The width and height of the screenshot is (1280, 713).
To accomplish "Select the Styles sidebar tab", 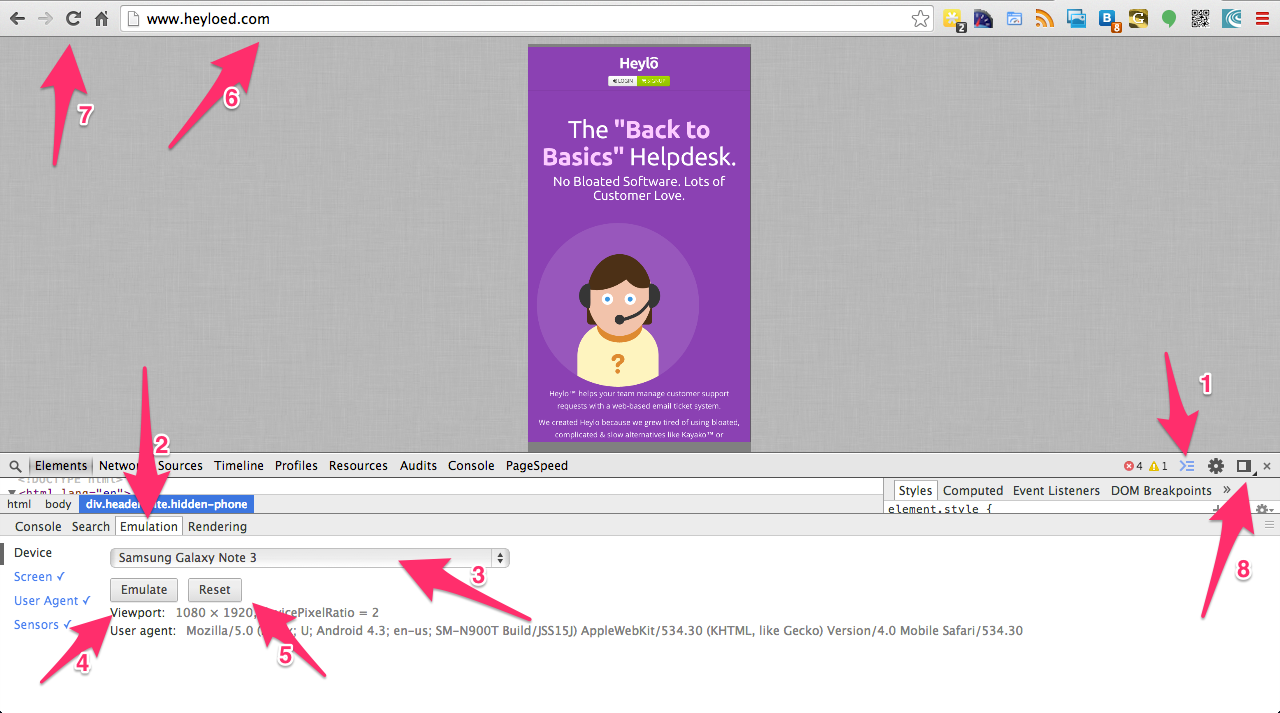I will pyautogui.click(x=915, y=491).
